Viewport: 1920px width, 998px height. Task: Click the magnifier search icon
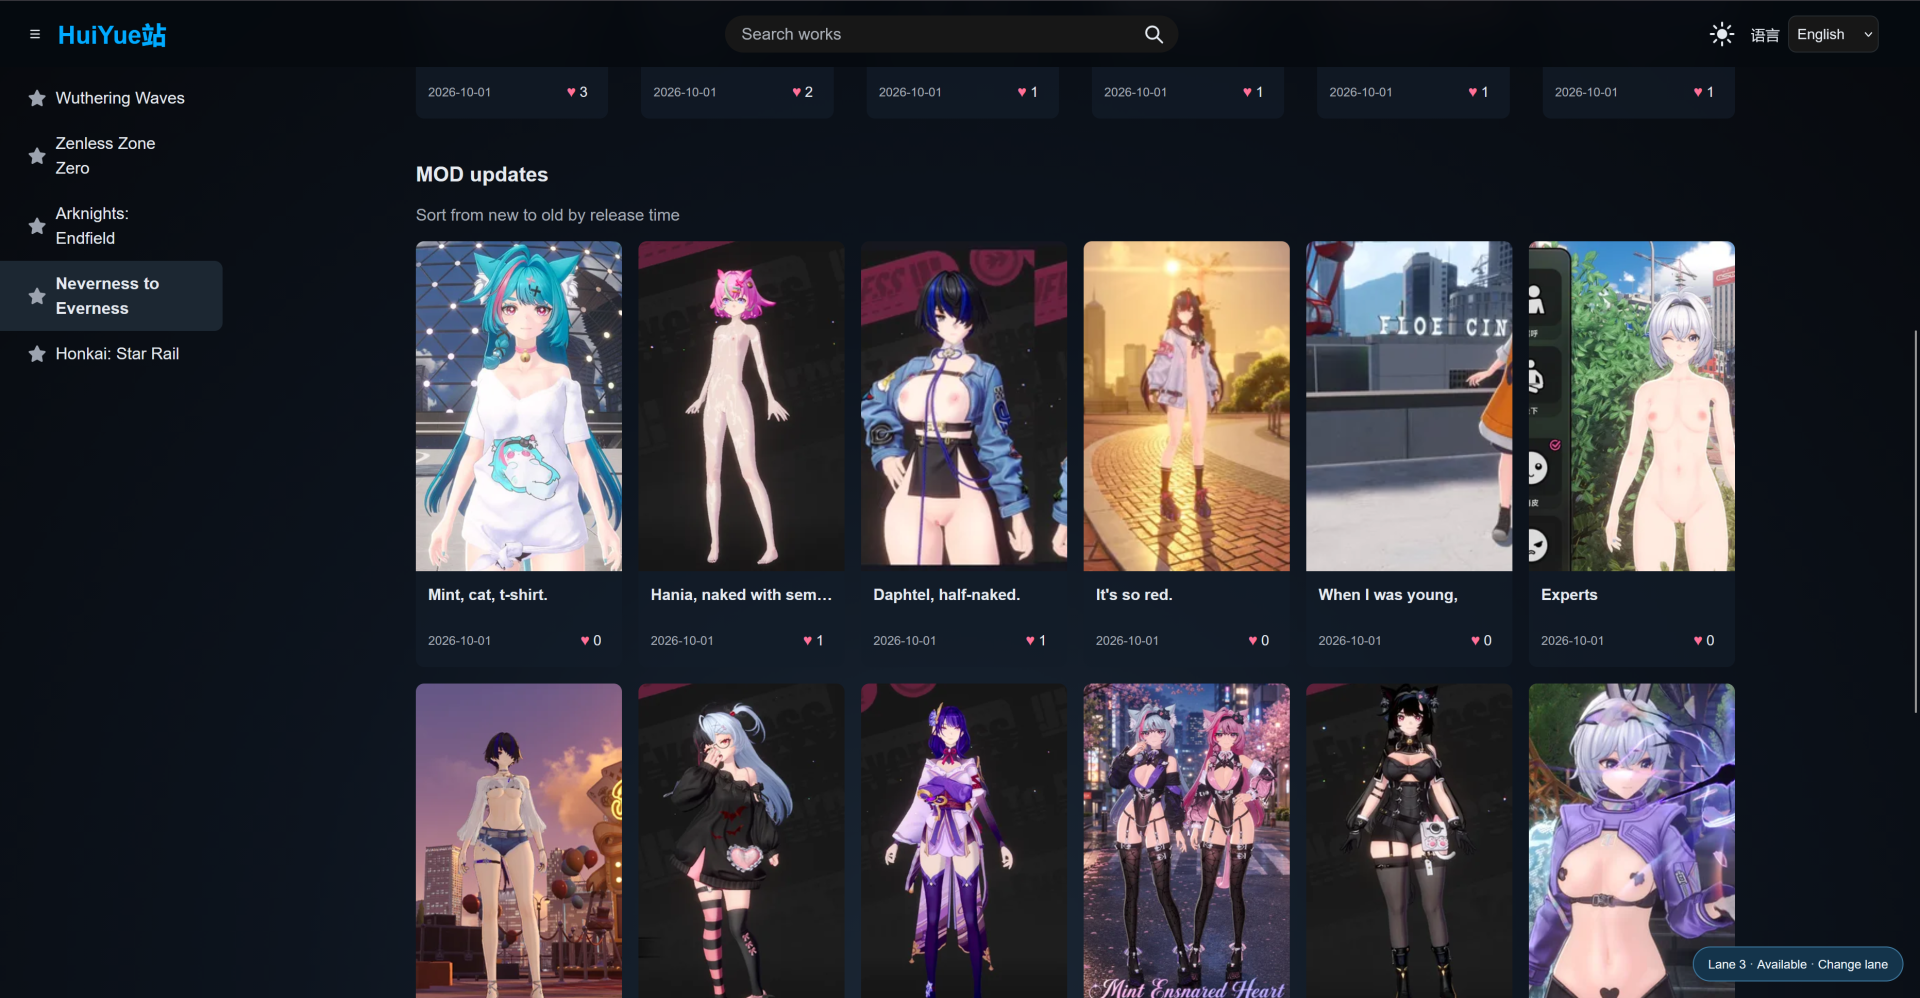coord(1153,34)
